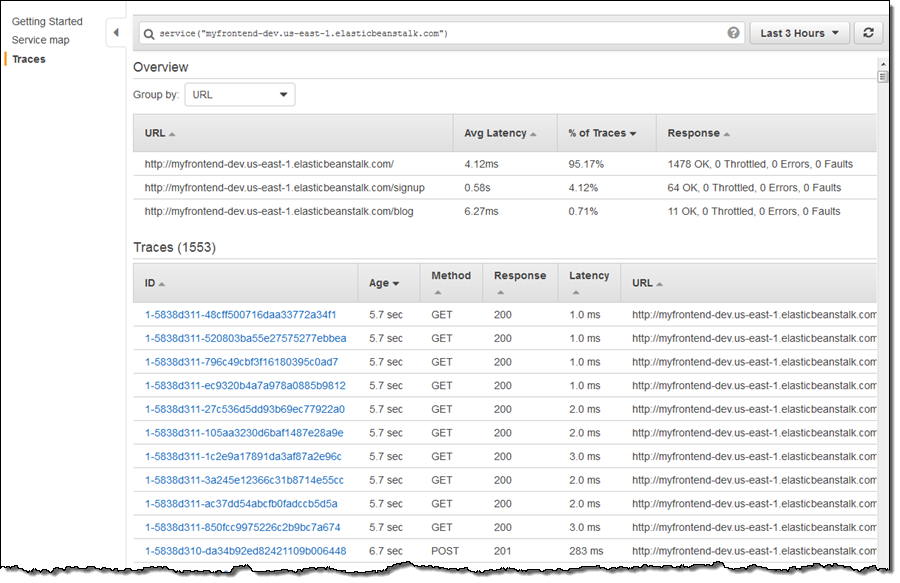Open the Group by URL dropdown
This screenshot has height=583, width=900.
240,95
